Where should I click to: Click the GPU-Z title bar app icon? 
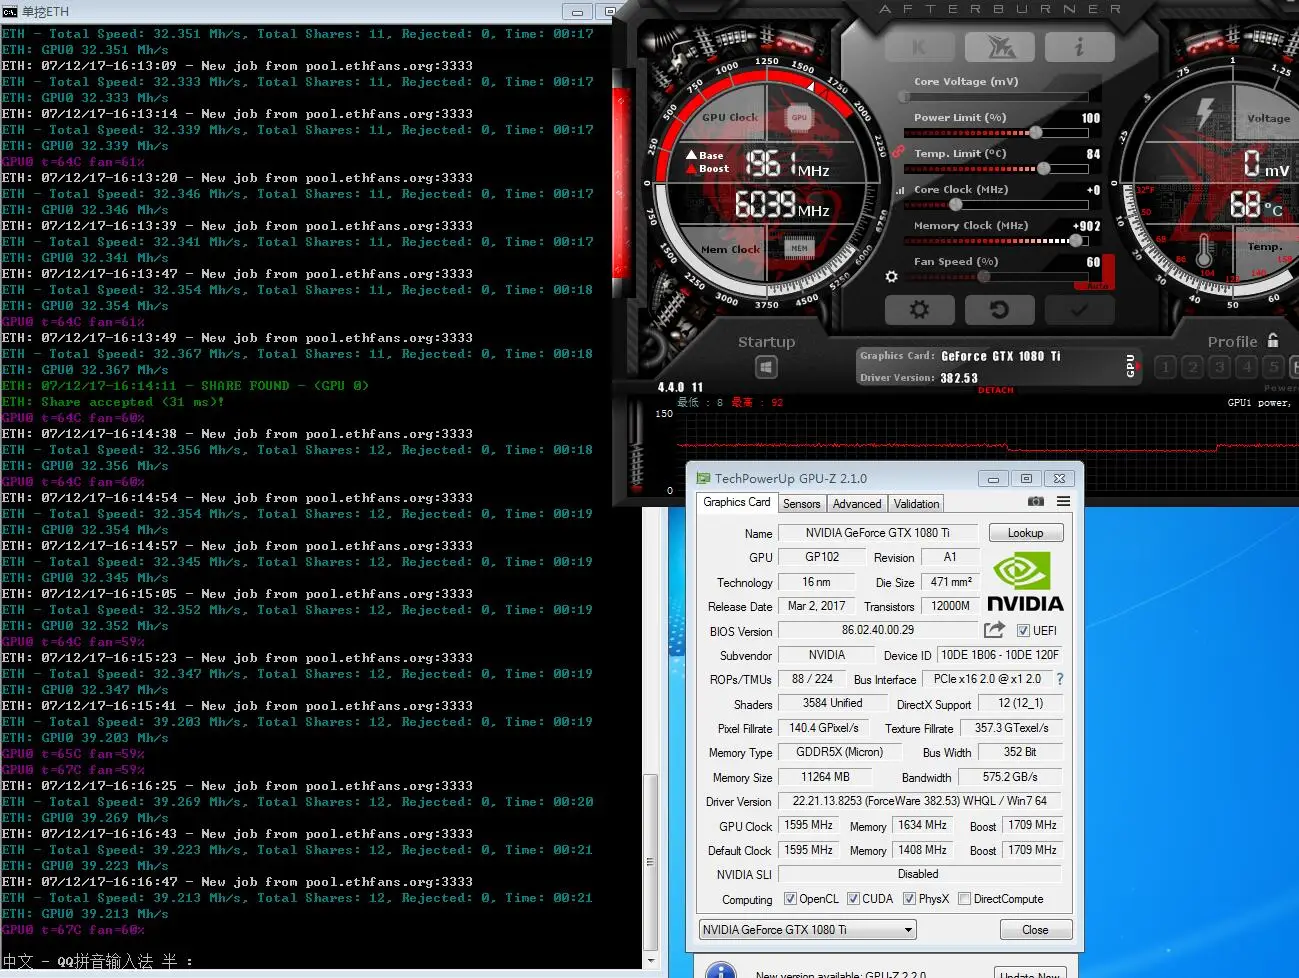coord(703,478)
